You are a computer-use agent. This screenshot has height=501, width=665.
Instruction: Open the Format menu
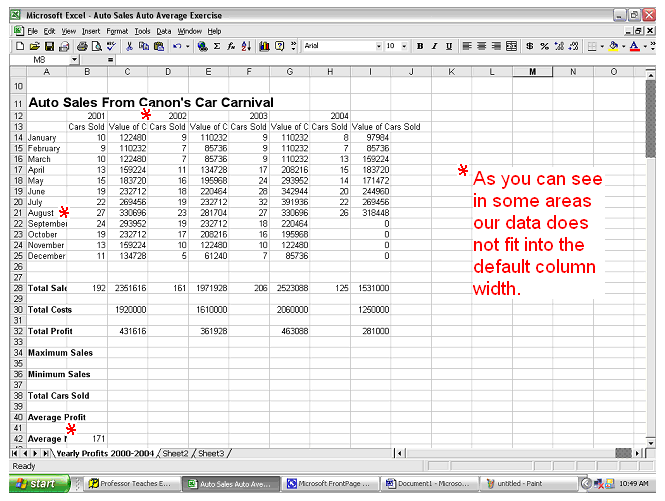click(x=117, y=31)
